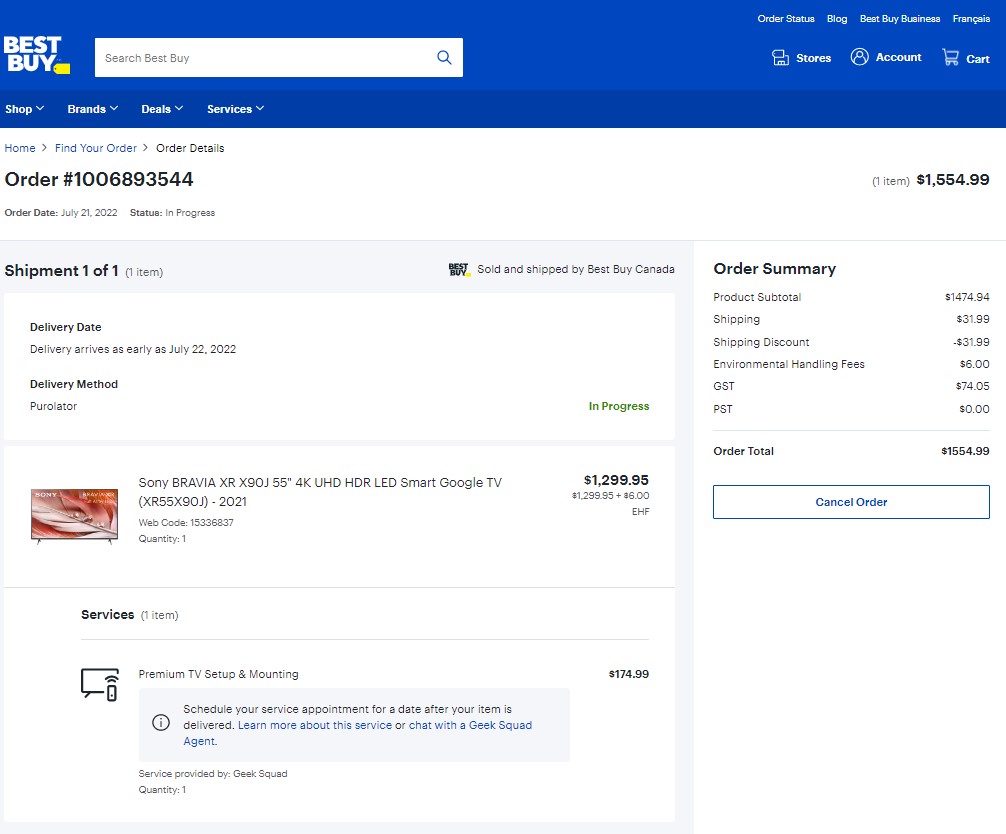Open Learn more about this service link

314,725
